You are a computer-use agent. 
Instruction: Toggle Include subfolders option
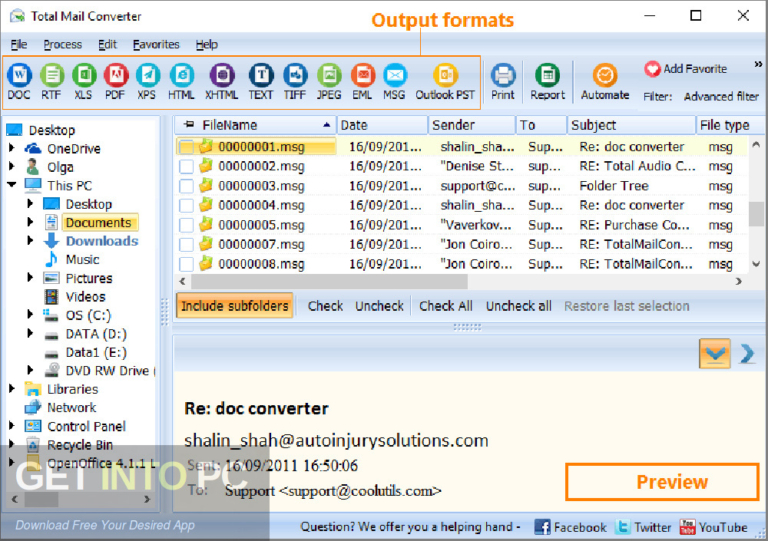pos(235,306)
